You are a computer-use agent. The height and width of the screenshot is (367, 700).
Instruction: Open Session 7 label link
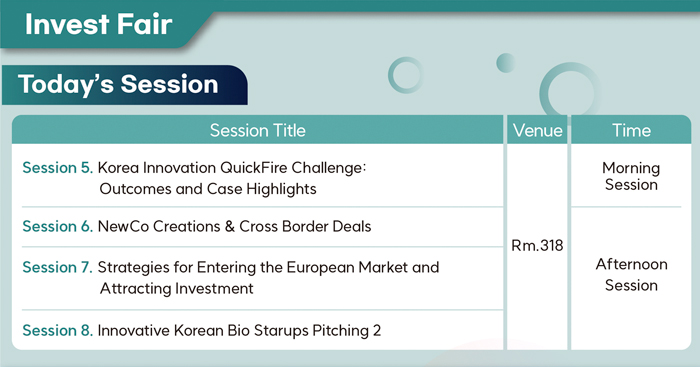[58, 267]
